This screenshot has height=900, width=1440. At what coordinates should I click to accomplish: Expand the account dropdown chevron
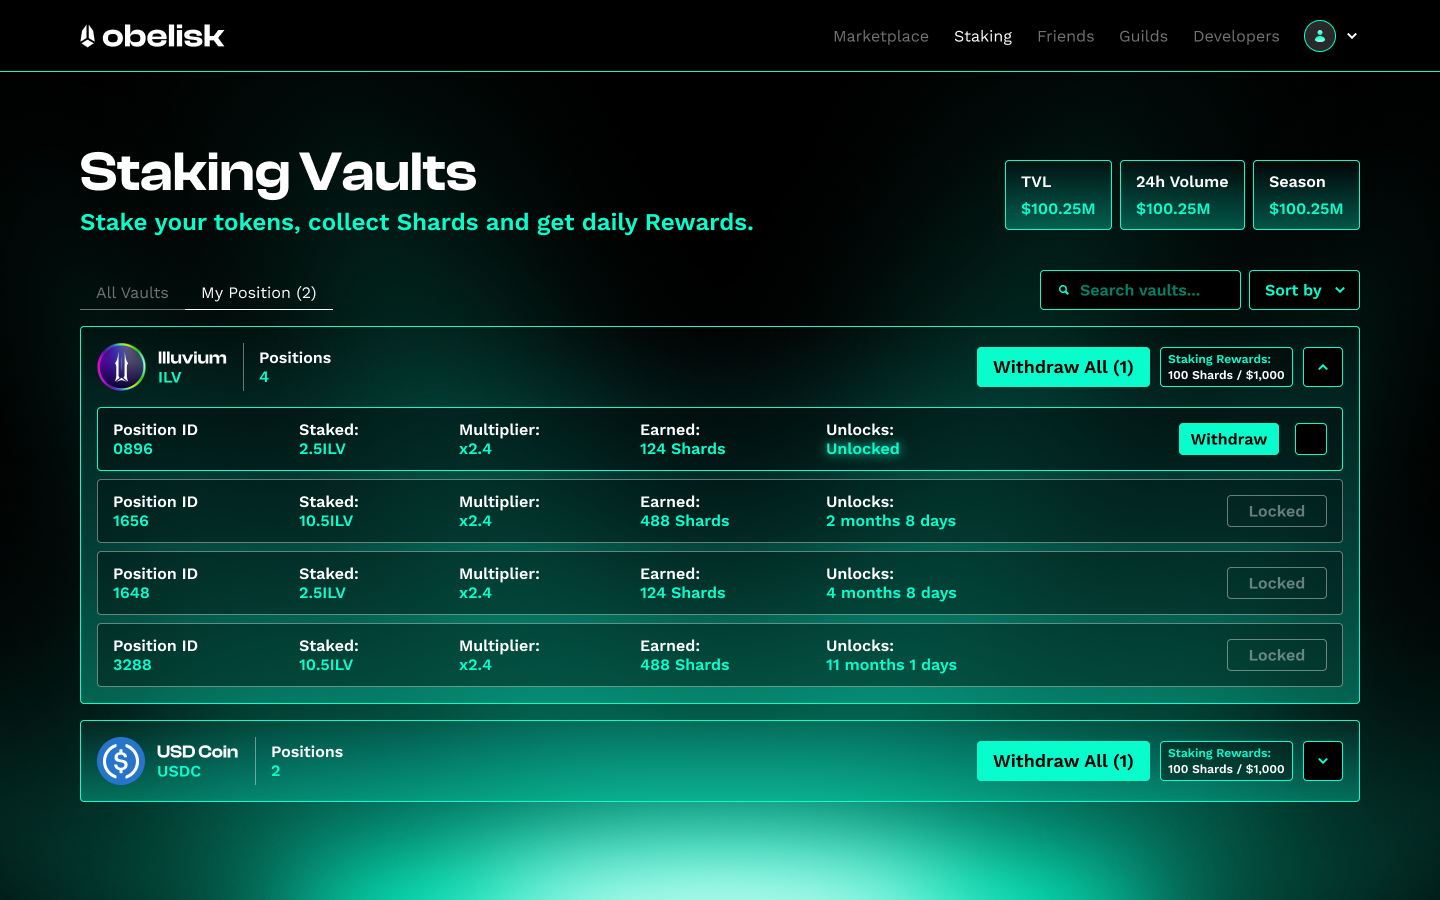pyautogui.click(x=1352, y=36)
